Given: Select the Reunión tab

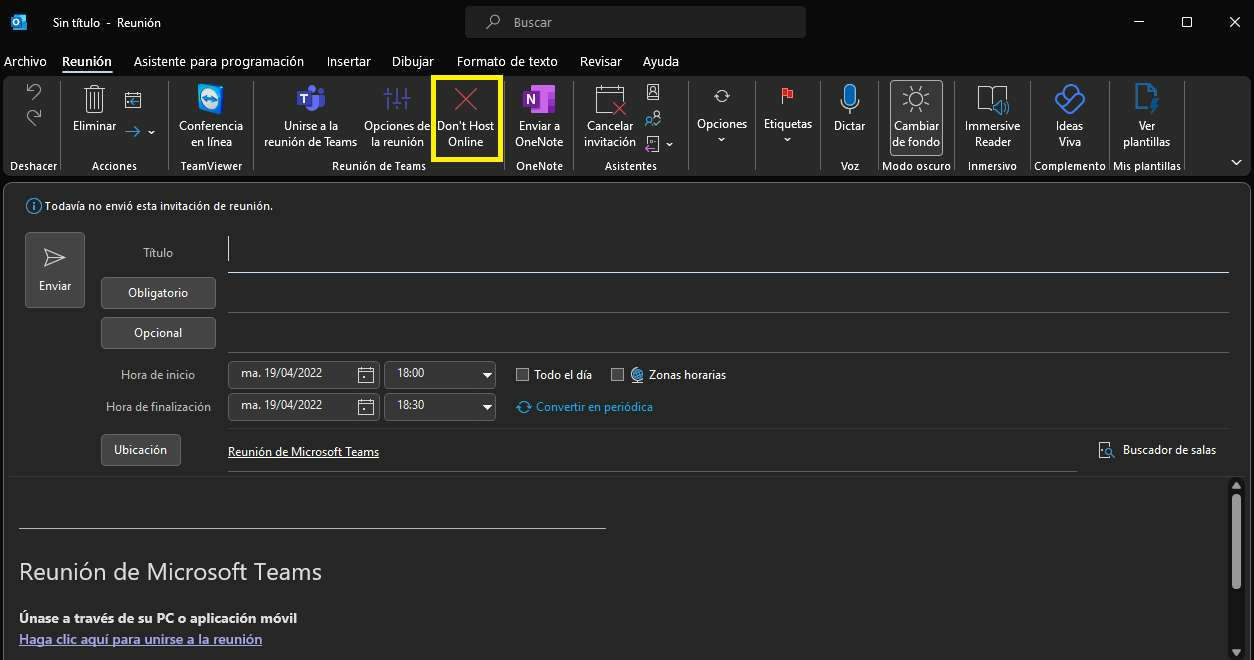Looking at the screenshot, I should coord(87,61).
